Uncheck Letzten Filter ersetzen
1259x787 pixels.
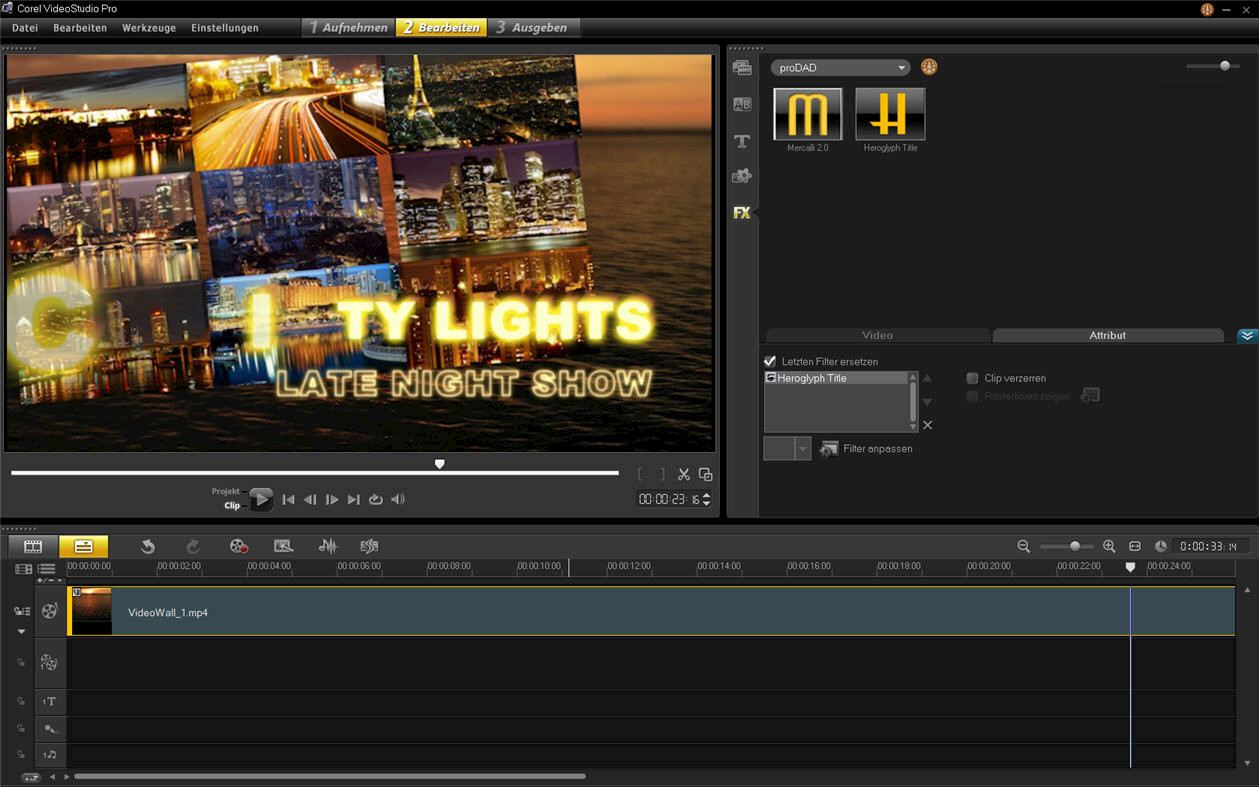tap(770, 361)
